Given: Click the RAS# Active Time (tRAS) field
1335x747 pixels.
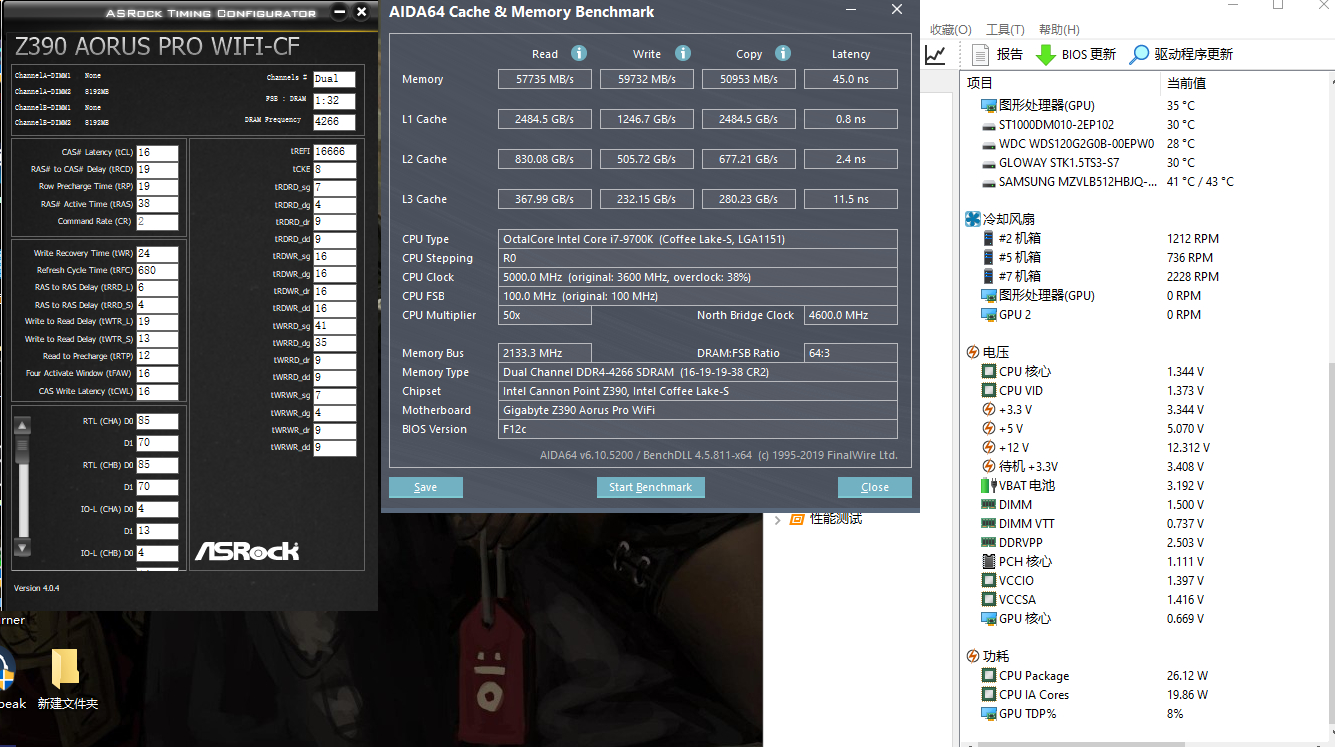Looking at the screenshot, I should (x=157, y=204).
